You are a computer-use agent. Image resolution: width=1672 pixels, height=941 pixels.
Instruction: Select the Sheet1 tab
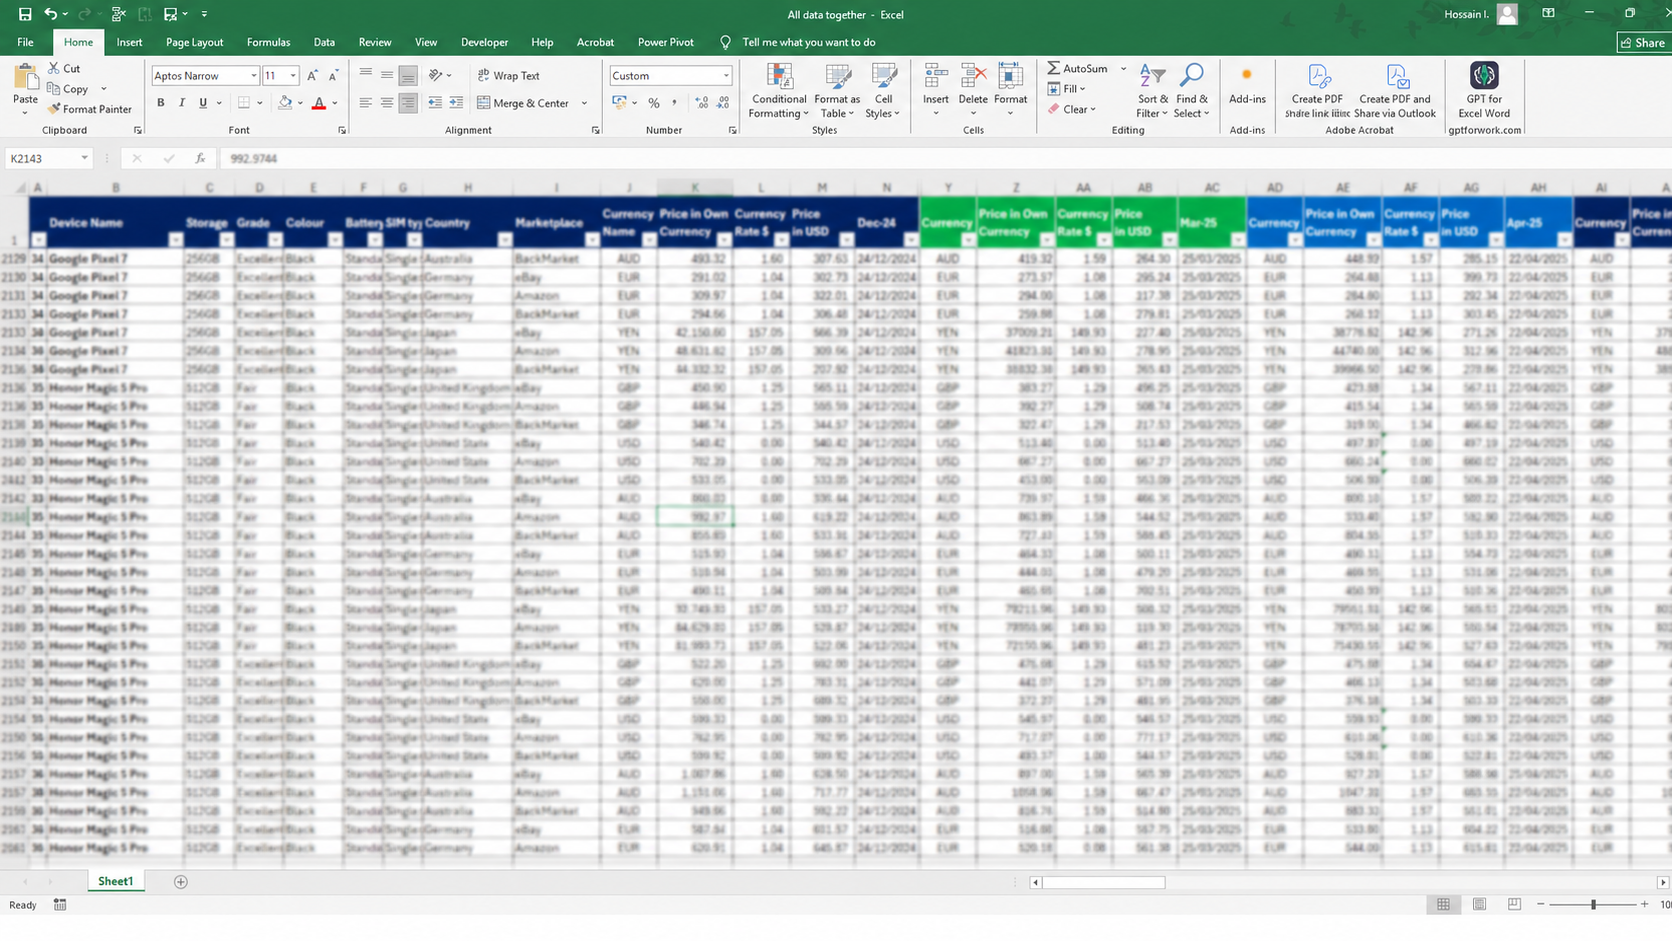[x=115, y=881]
